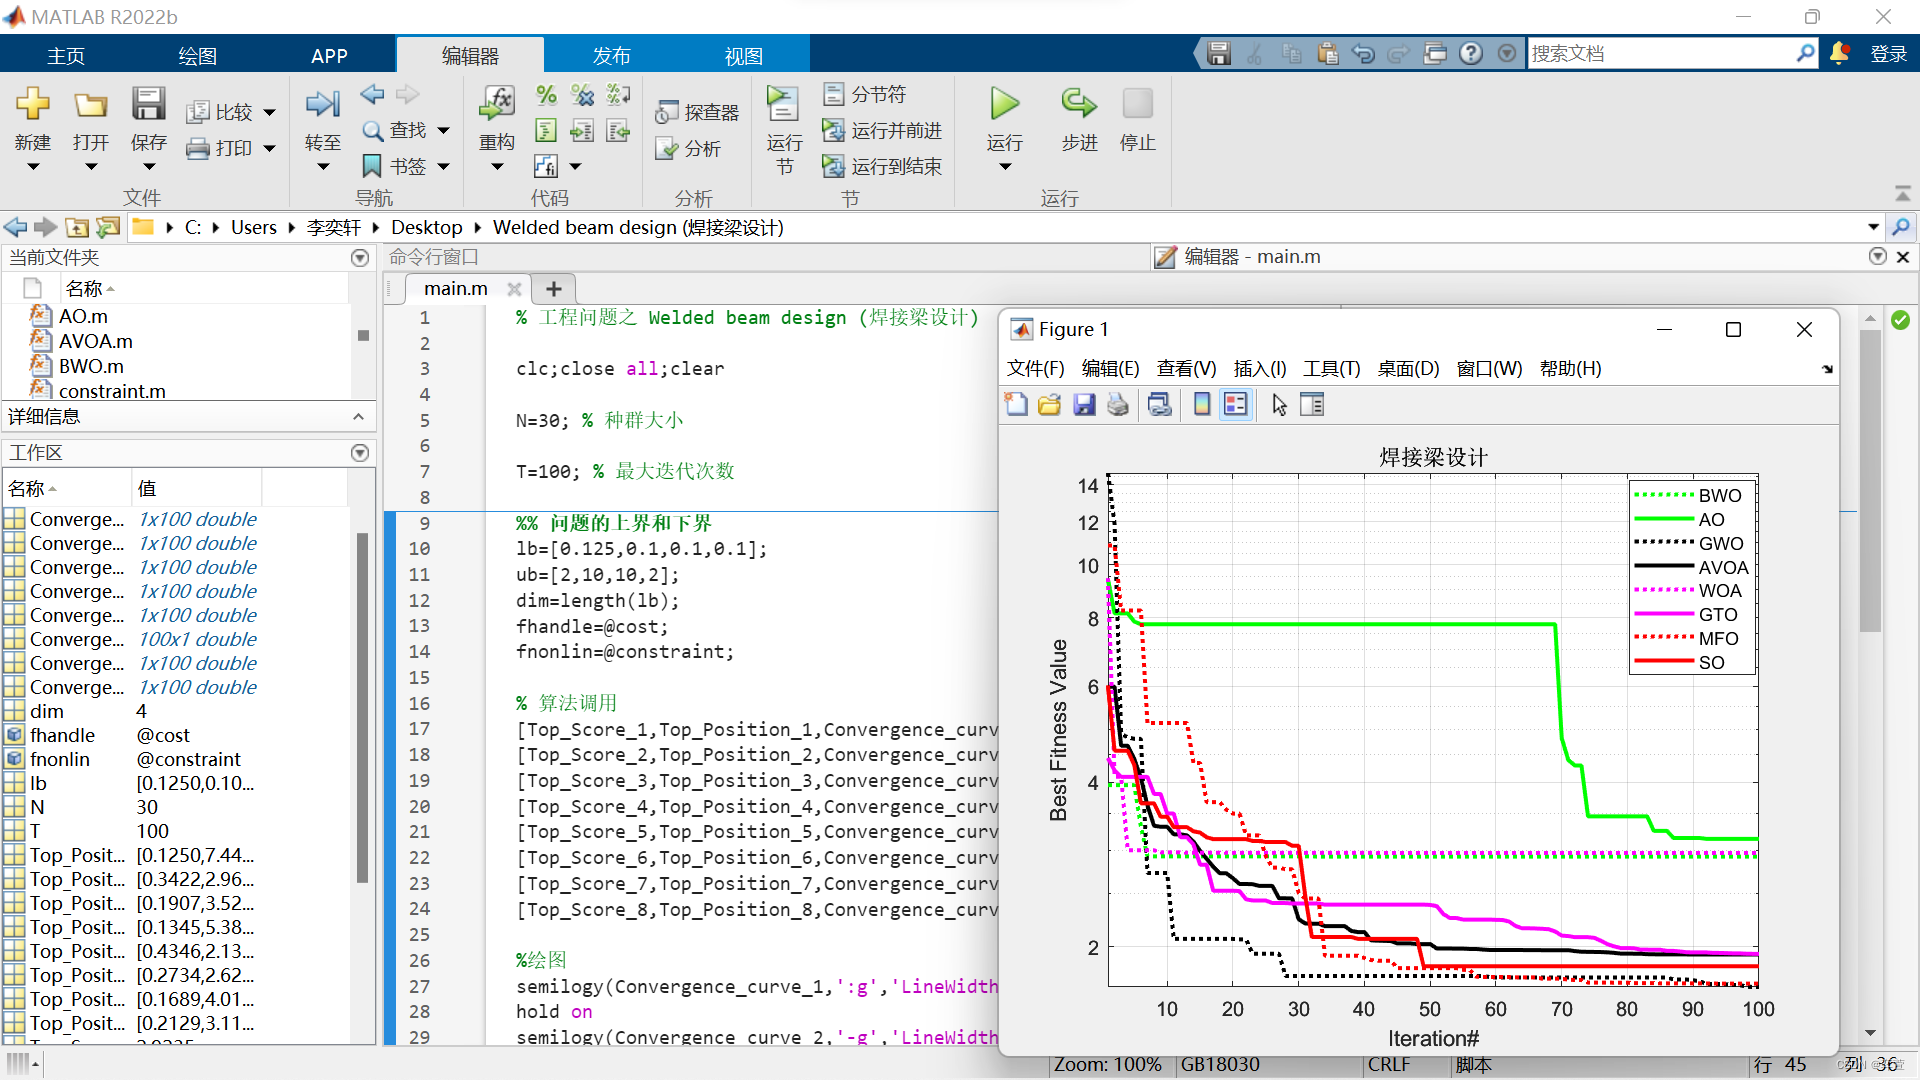Click Open Property Inspector icon in Figure 1
The image size is (1920, 1080).
(x=1312, y=405)
